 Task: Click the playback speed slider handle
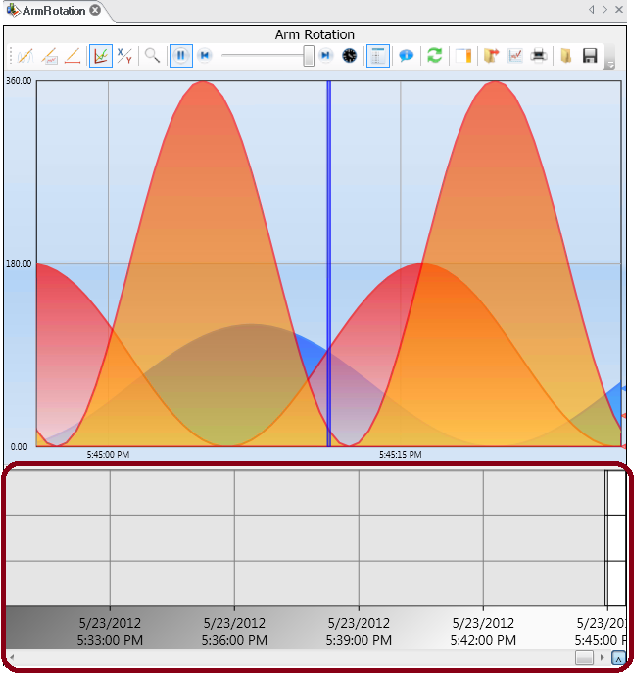tap(309, 56)
